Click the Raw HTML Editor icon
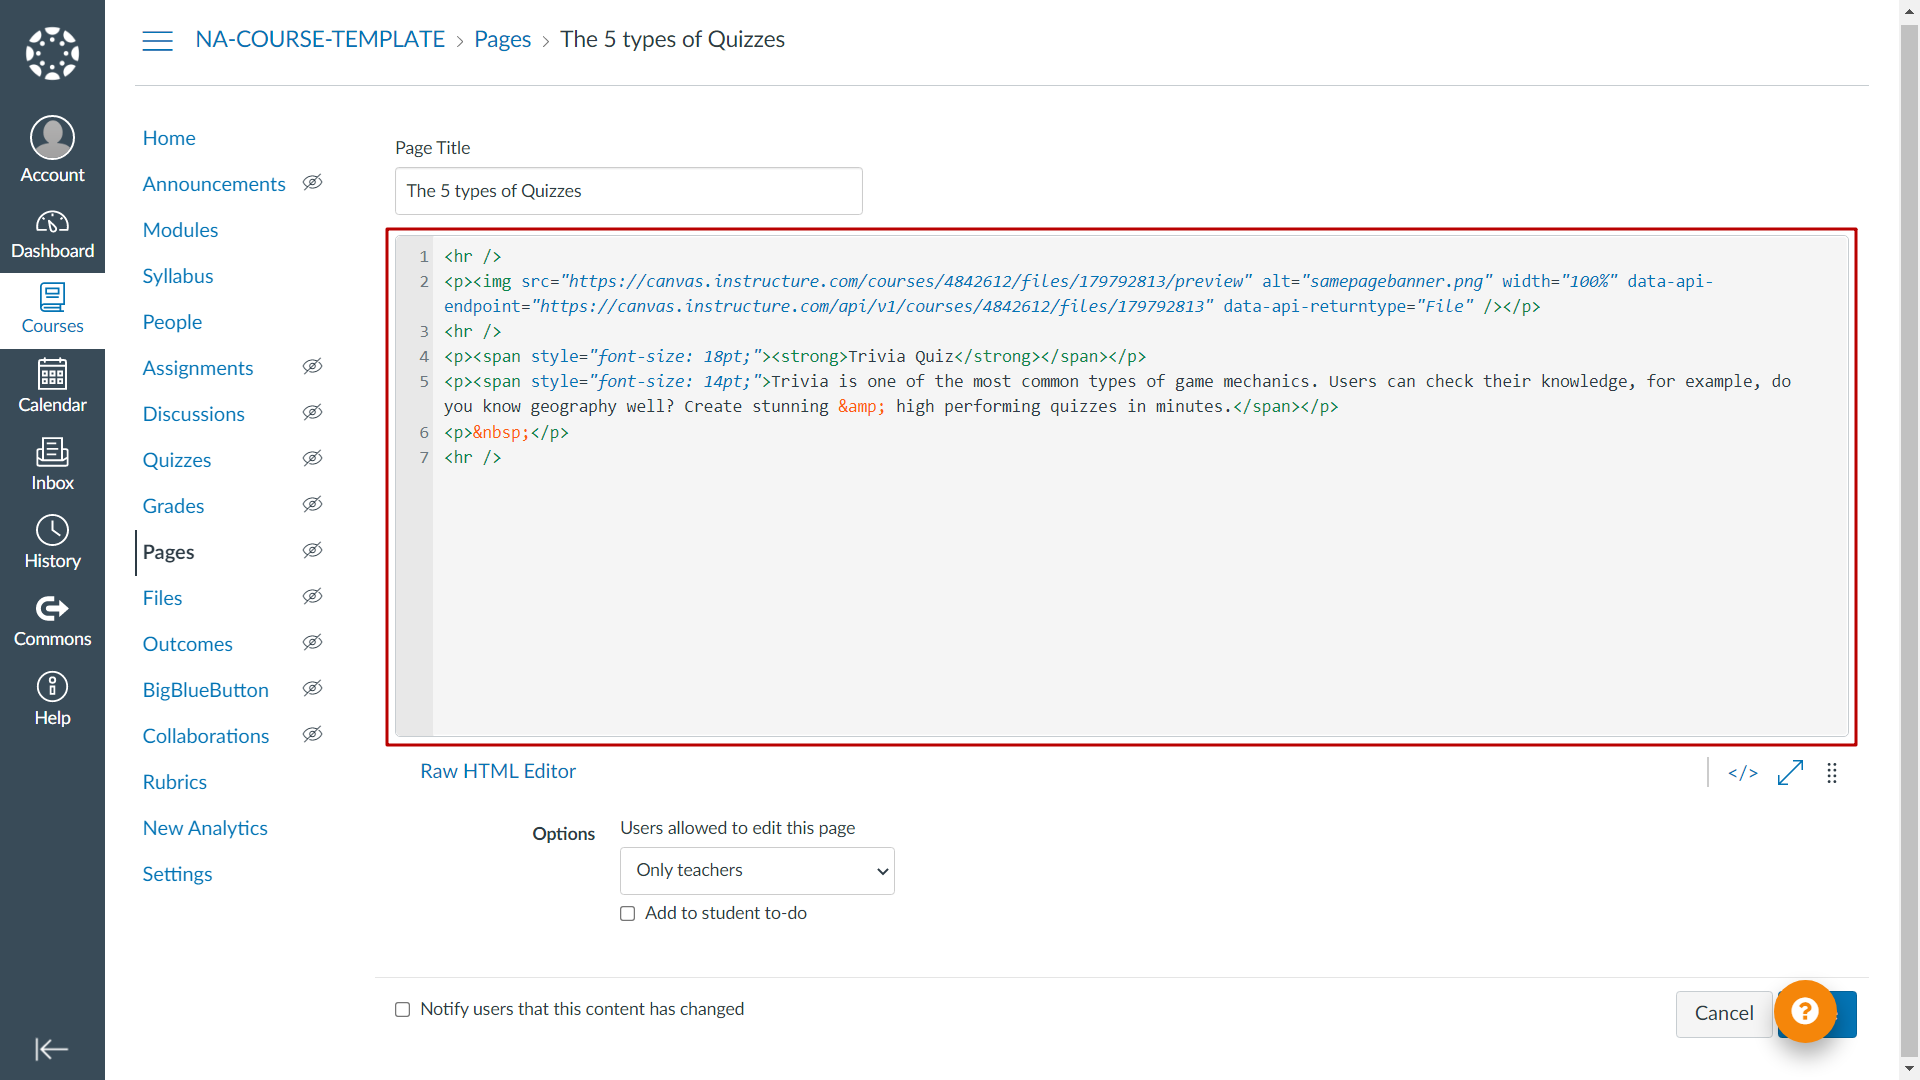Screen dimensions: 1920x1080 point(1743,773)
